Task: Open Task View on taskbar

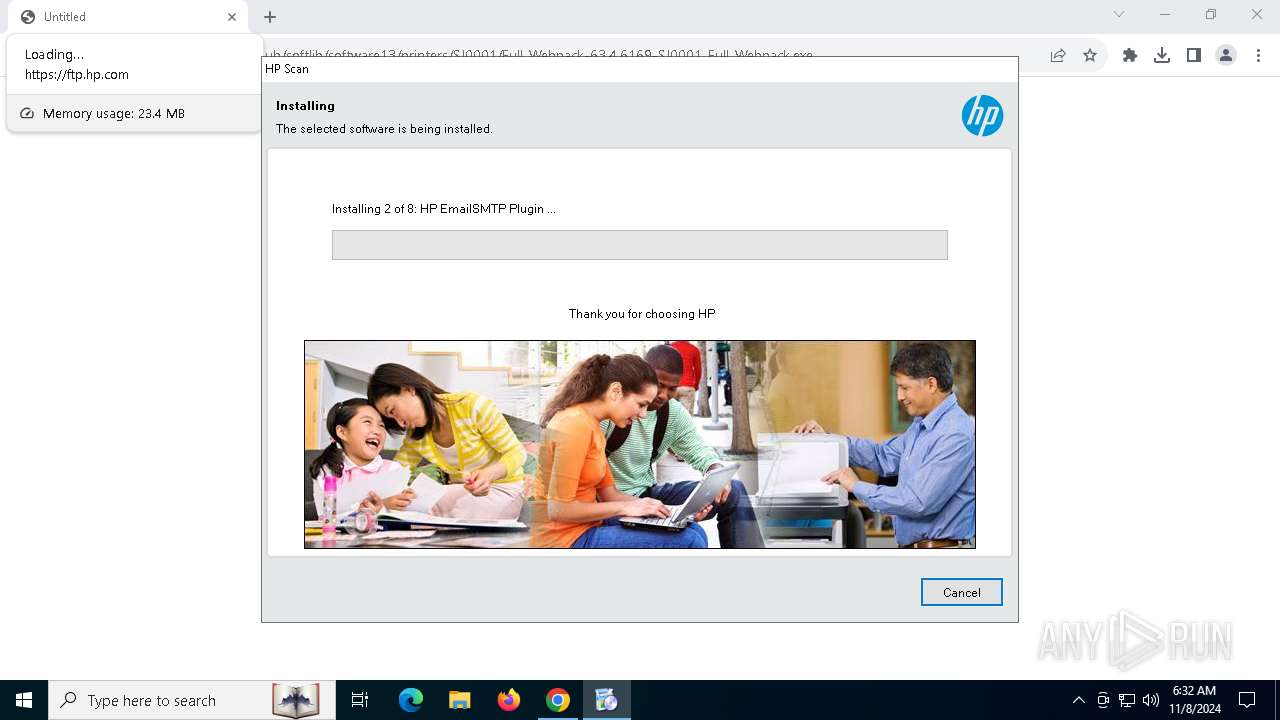Action: click(360, 700)
